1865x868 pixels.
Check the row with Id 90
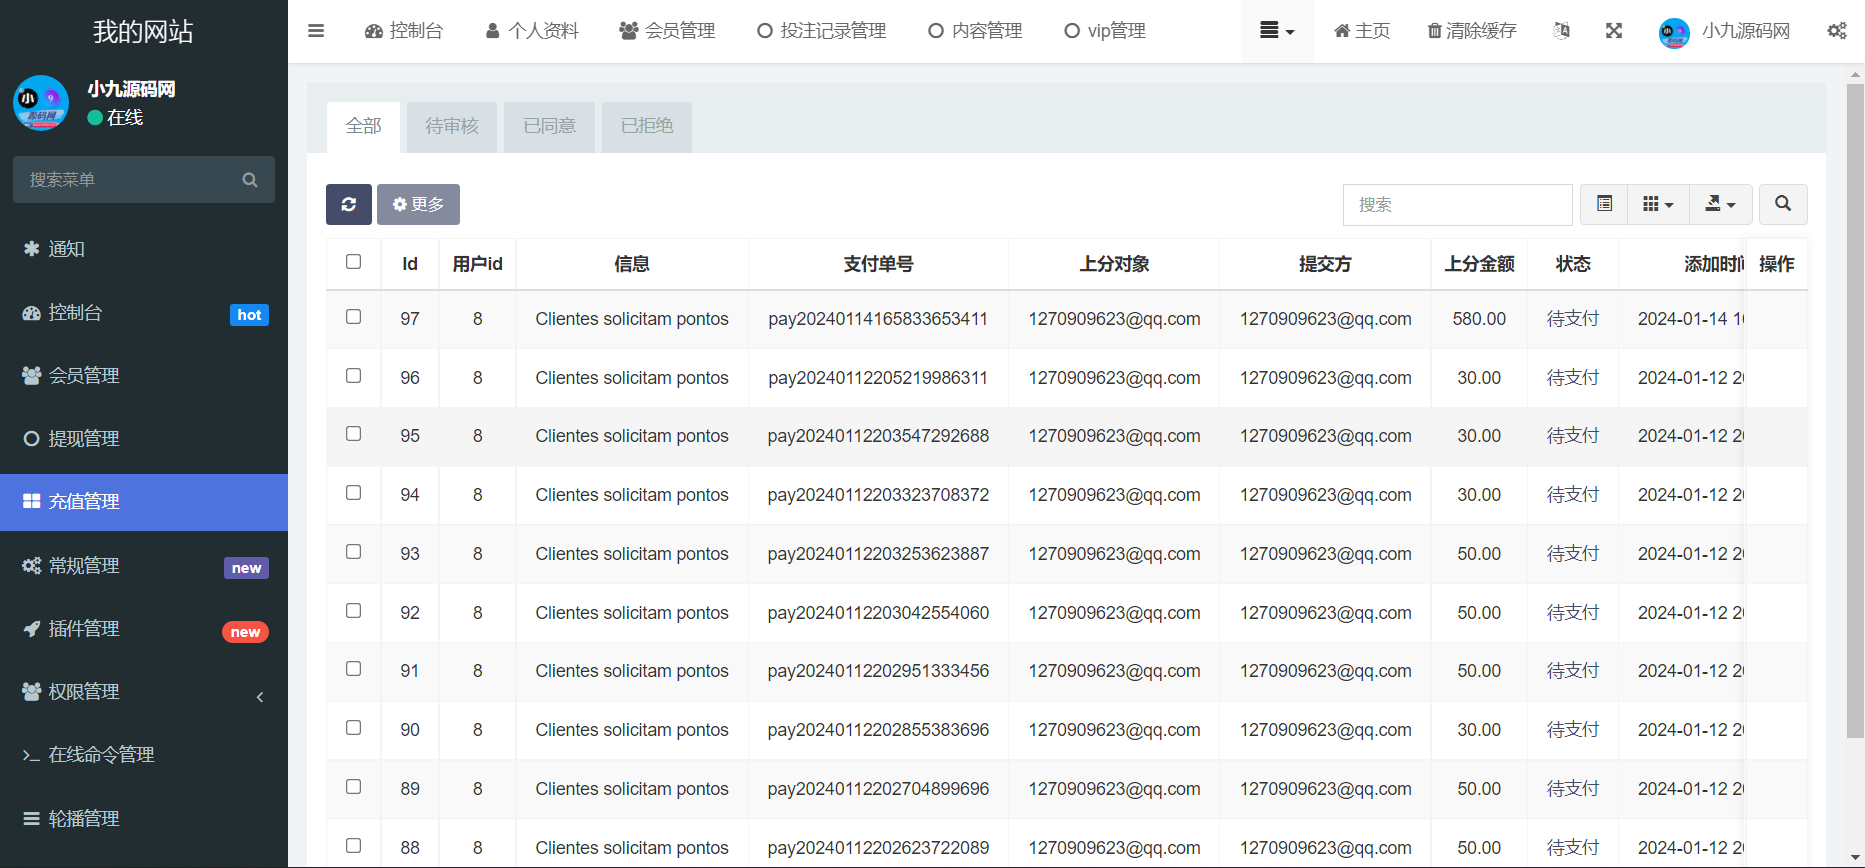tap(353, 728)
